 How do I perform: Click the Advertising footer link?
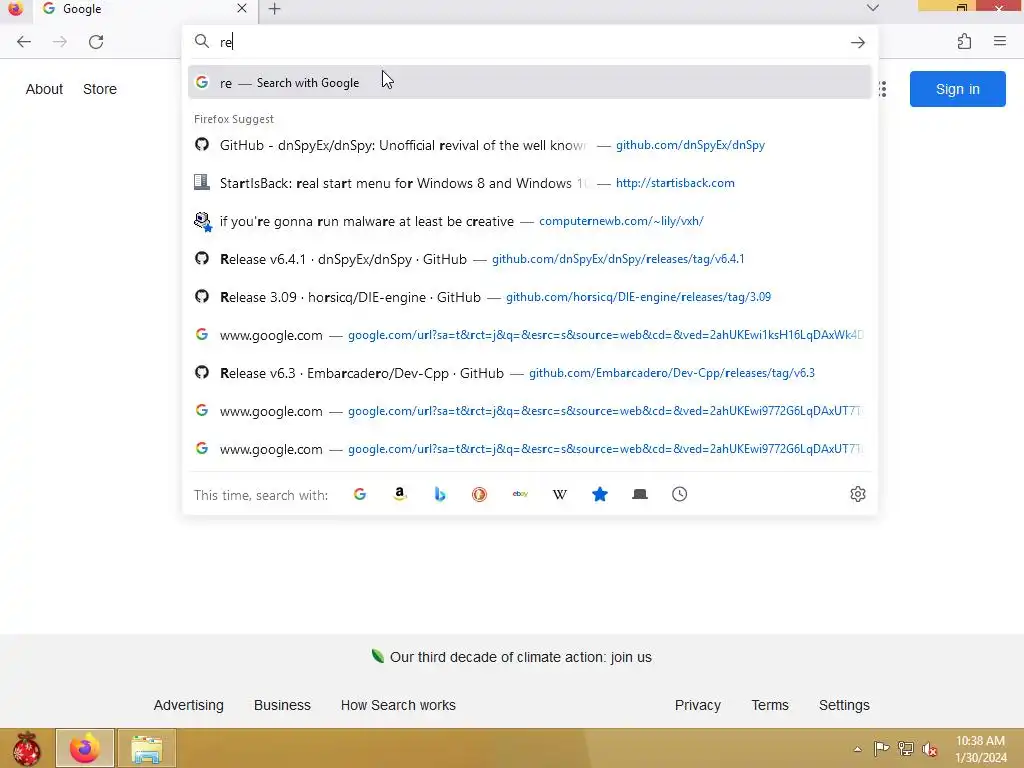188,705
